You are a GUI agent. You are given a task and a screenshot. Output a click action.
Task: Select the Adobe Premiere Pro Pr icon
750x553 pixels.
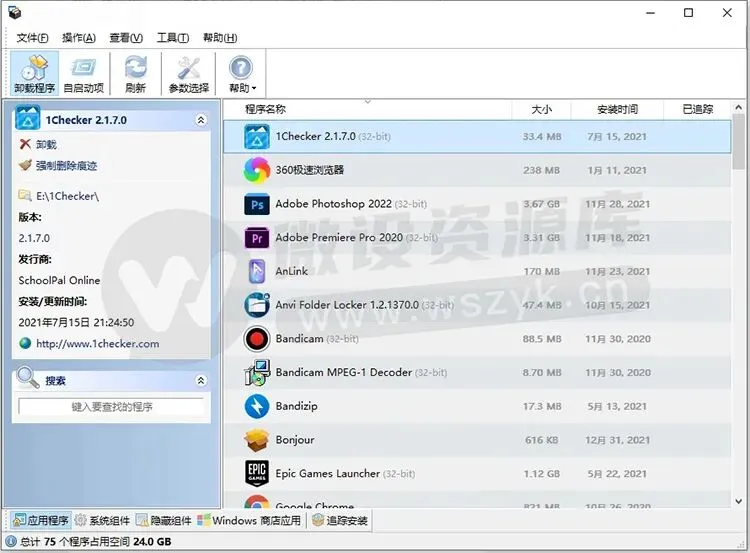point(257,238)
